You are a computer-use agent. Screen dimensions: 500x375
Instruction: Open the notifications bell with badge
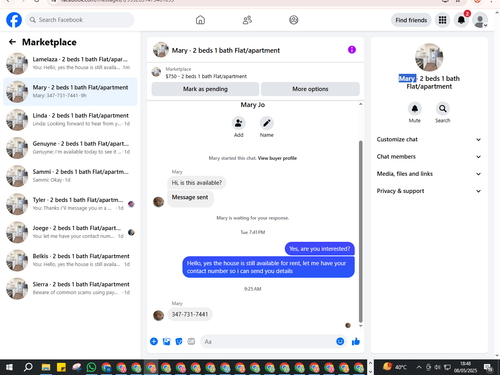[461, 20]
